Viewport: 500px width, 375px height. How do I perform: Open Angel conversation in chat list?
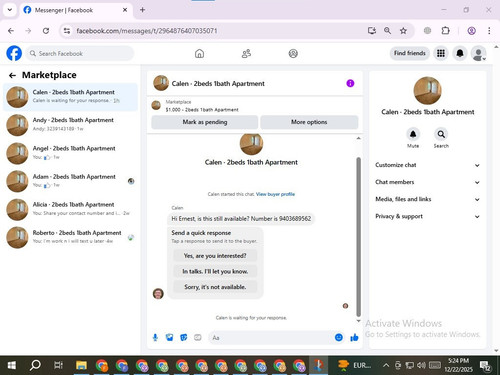[x=70, y=153]
